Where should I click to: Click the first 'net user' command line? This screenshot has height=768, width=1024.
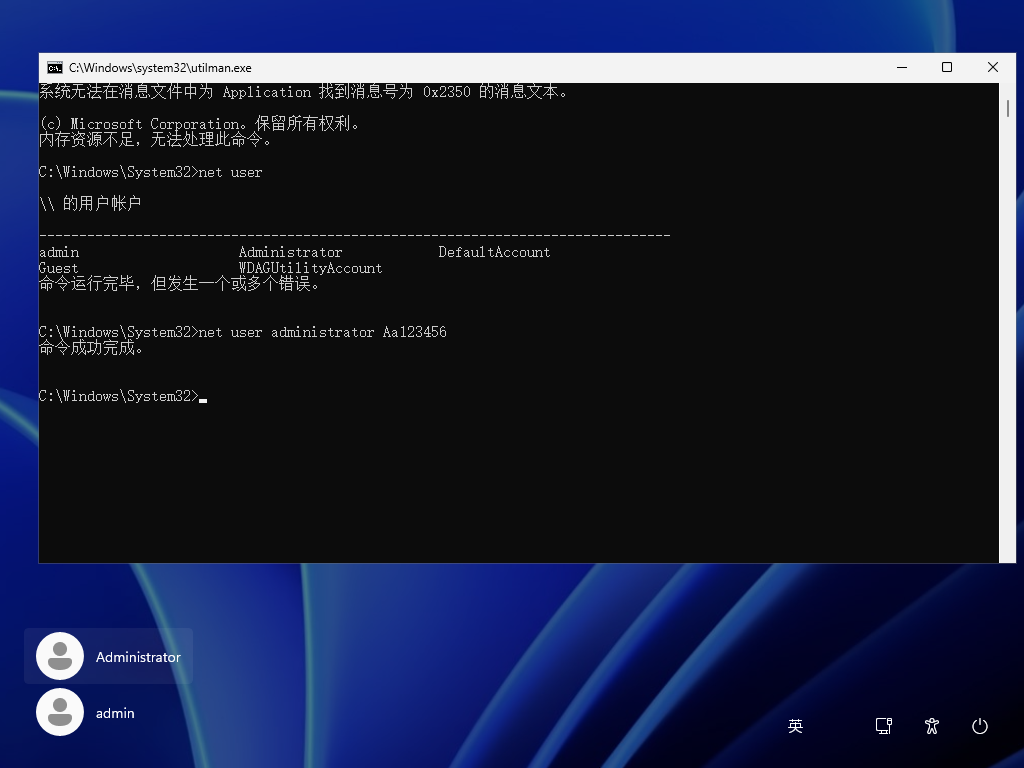pos(151,172)
